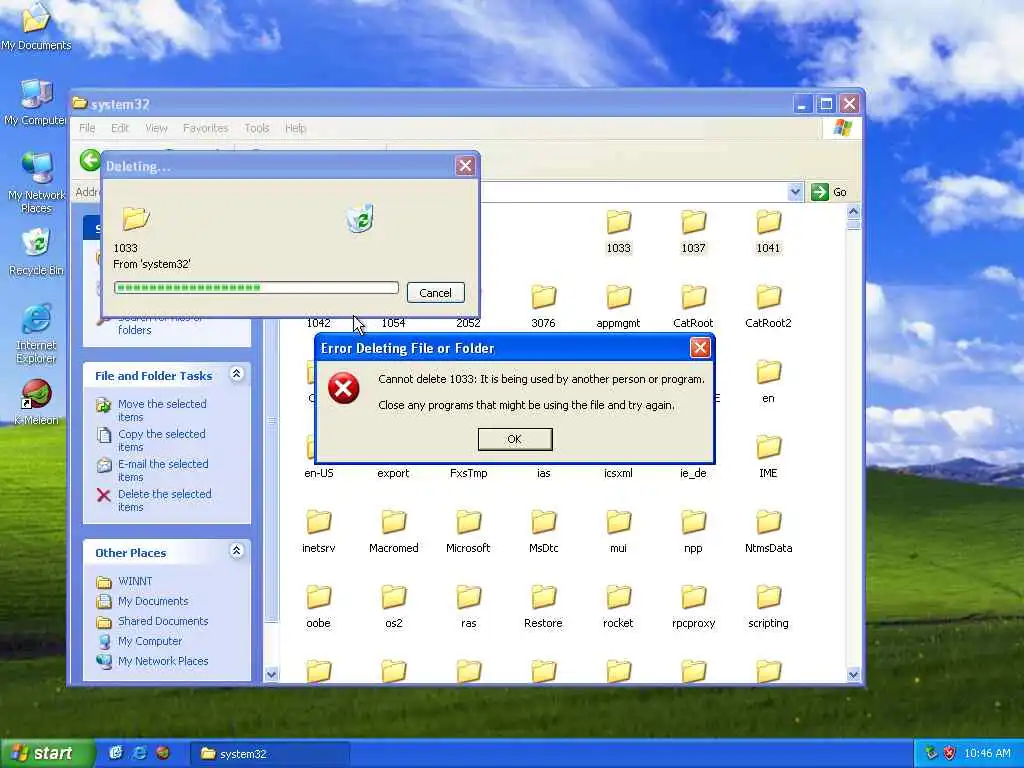Select the npp folder
This screenshot has width=1024, height=768.
click(x=694, y=532)
